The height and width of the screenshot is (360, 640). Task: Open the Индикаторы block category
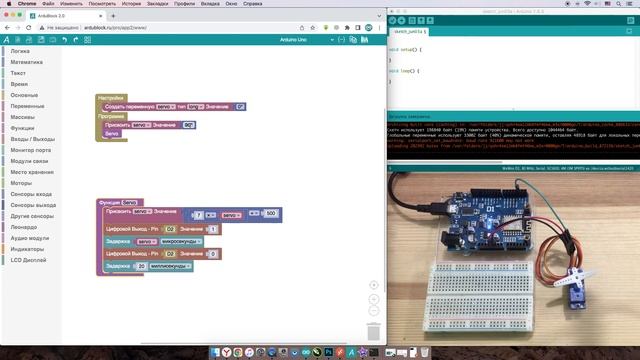coord(27,249)
